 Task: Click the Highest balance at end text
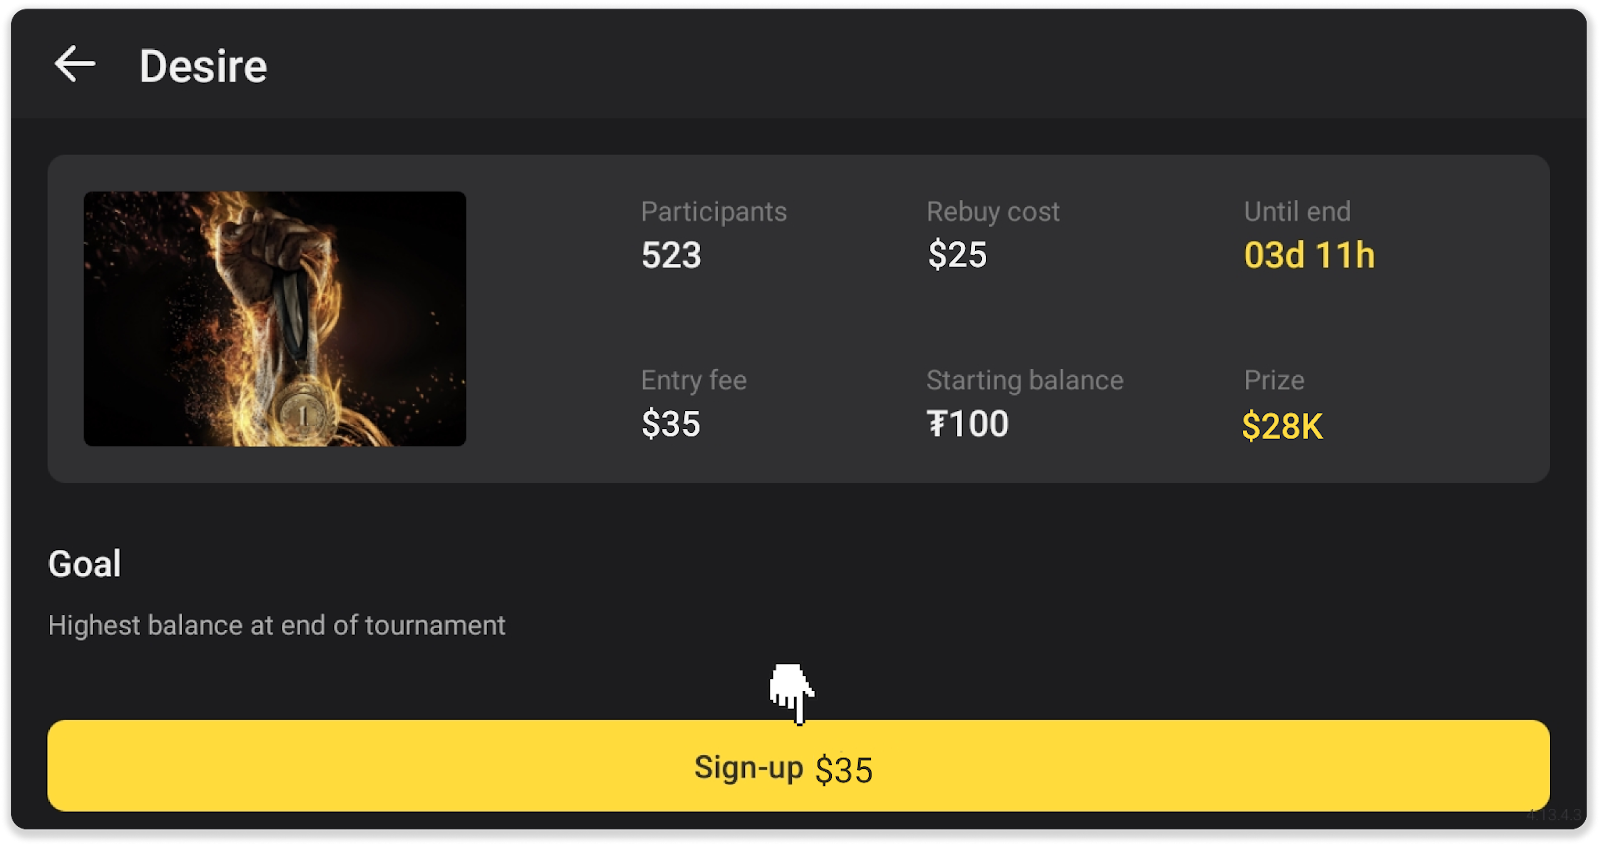pos(277,626)
